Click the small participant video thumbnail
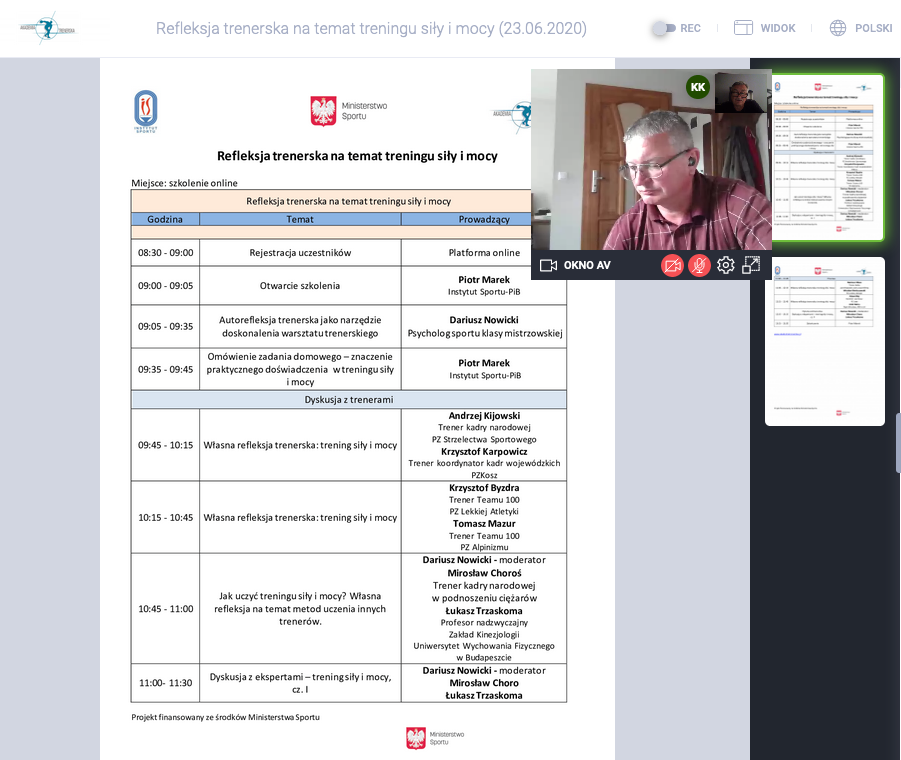 tap(742, 92)
